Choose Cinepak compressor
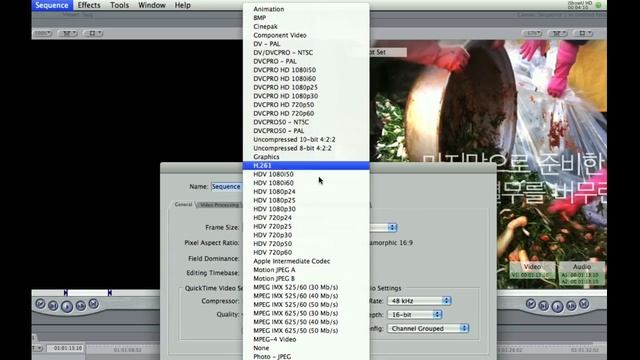Viewport: 640px width, 360px height. [x=306, y=27]
